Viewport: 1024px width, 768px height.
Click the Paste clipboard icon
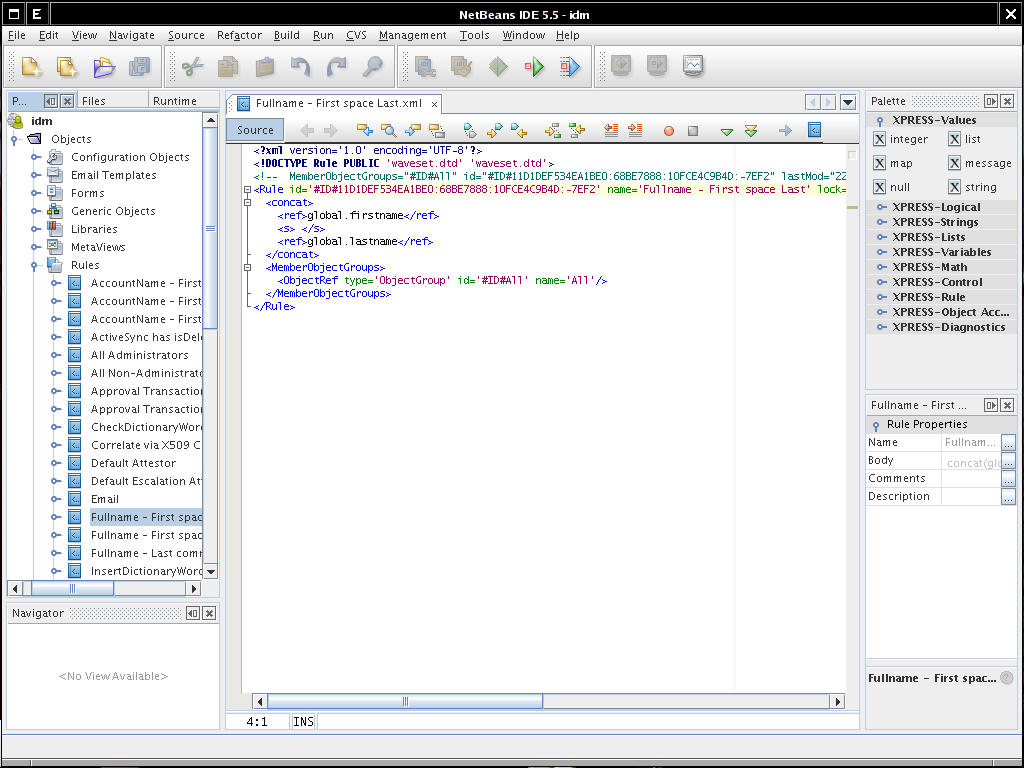[264, 66]
